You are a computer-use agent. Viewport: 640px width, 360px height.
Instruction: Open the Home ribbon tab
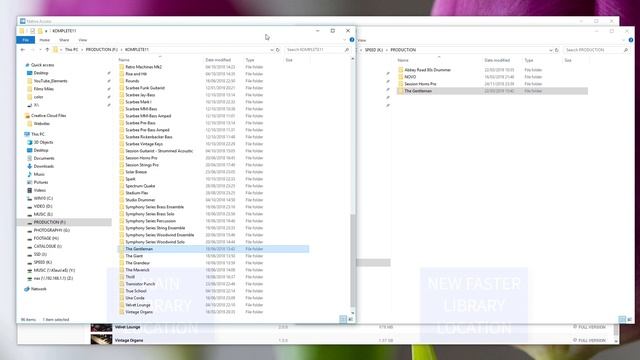click(44, 40)
